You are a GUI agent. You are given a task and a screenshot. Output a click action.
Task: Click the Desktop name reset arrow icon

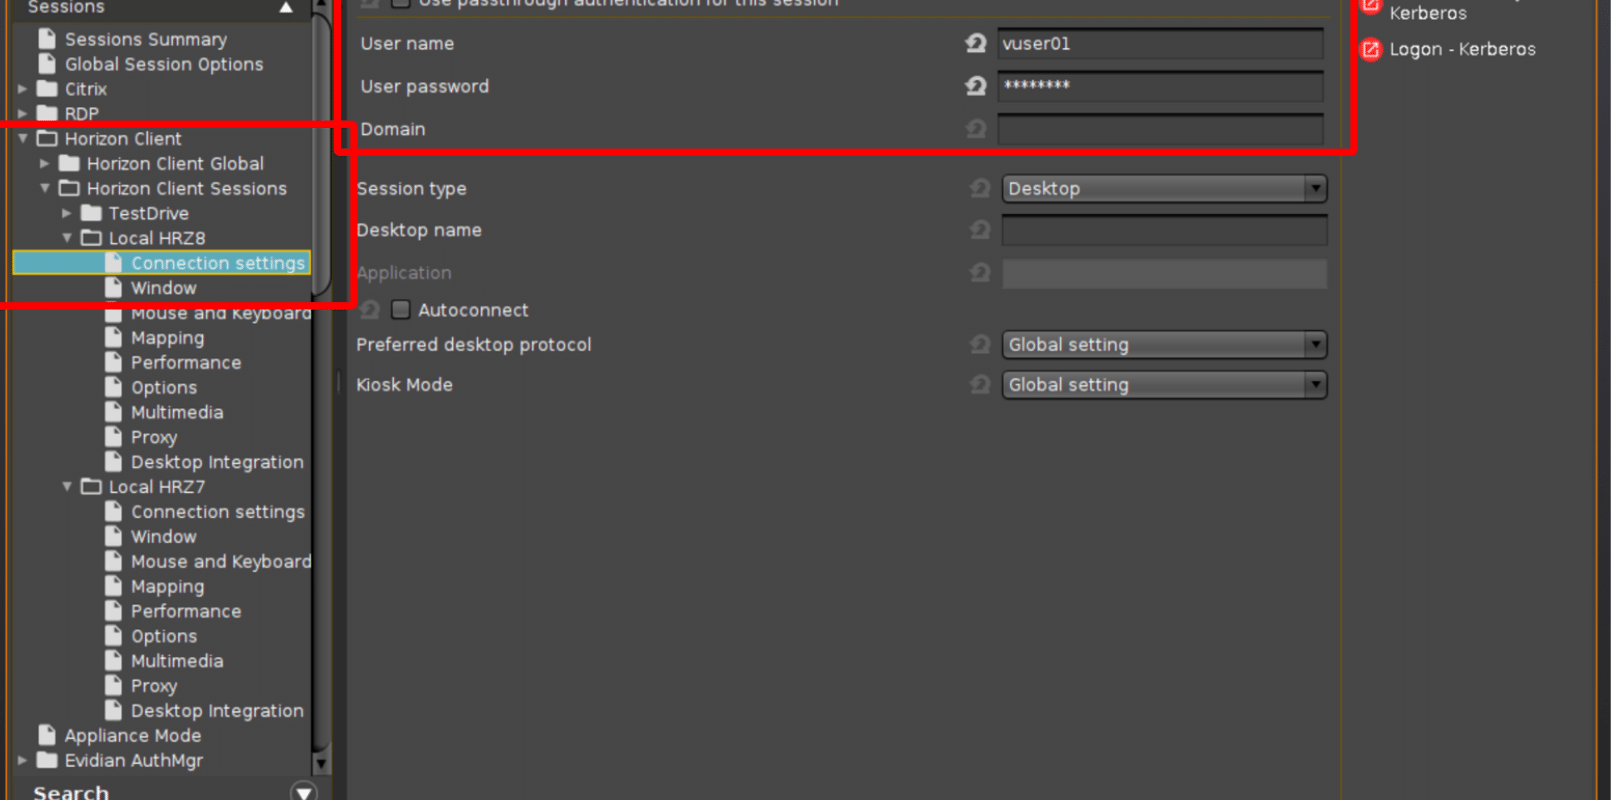tap(980, 230)
